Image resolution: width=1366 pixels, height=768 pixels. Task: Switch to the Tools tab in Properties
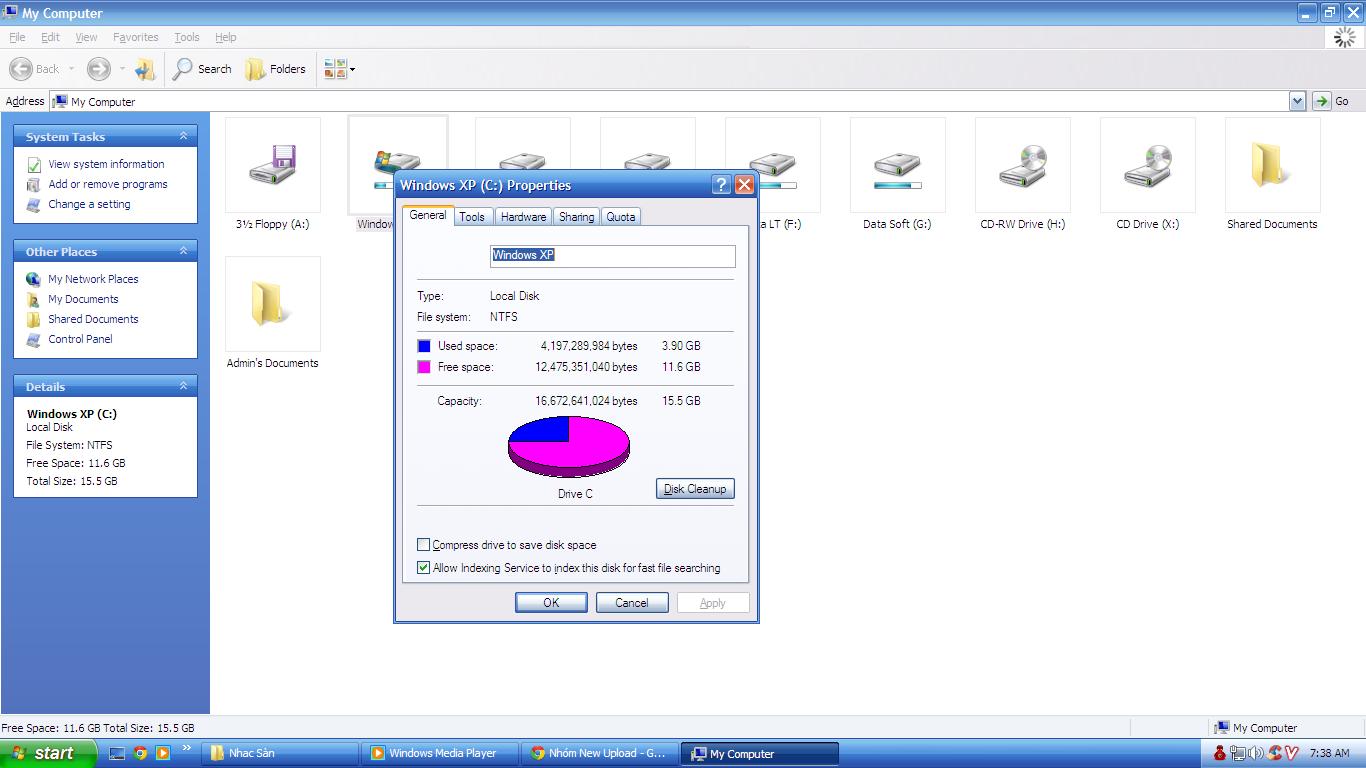click(472, 217)
